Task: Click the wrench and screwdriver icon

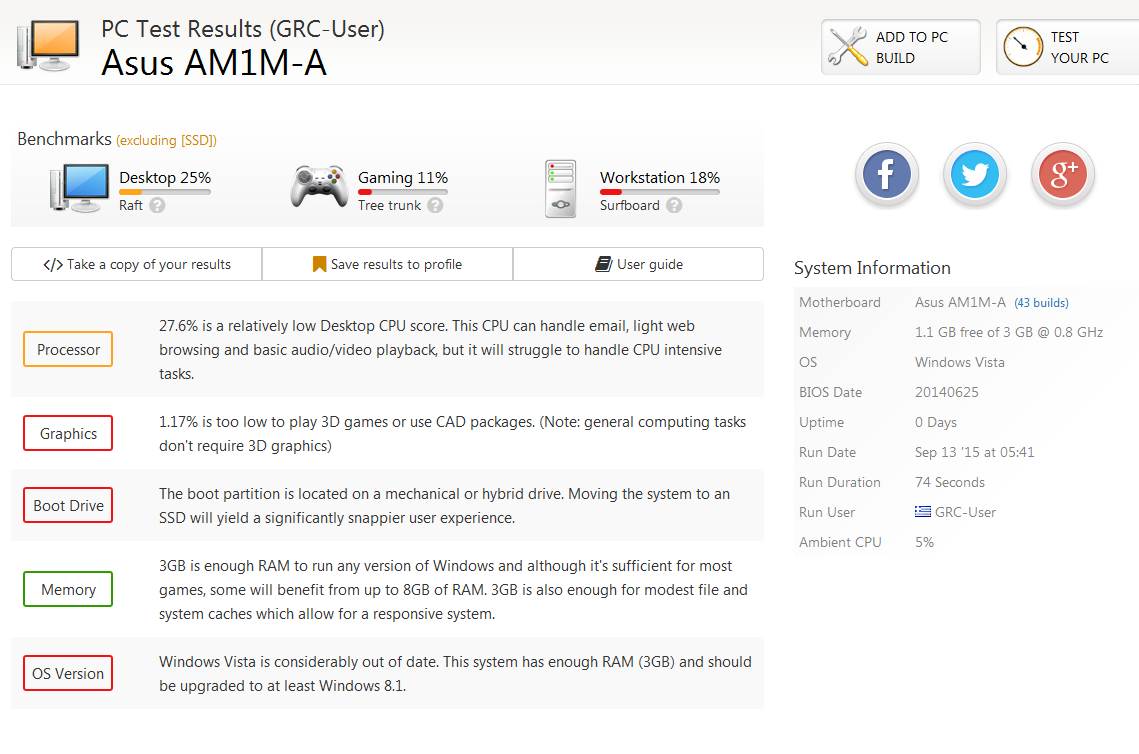Action: point(848,46)
